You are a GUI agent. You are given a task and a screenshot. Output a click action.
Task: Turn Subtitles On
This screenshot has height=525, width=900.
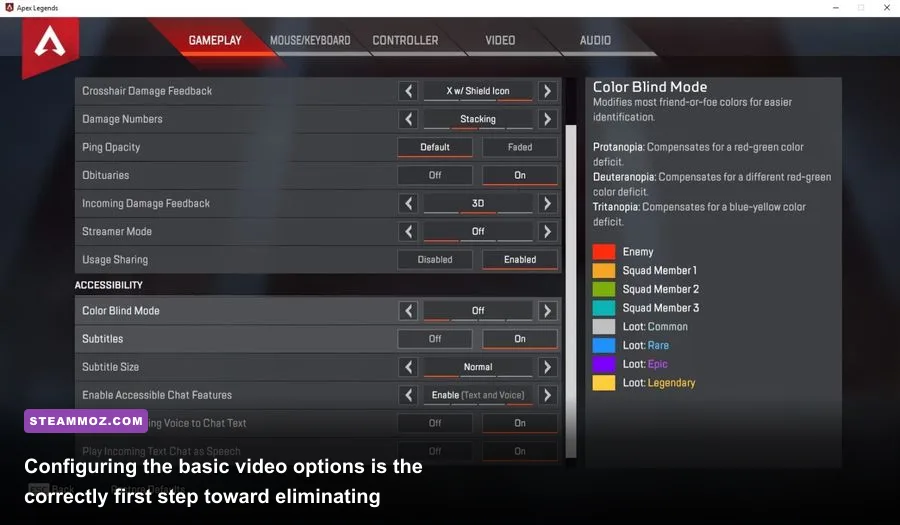tap(520, 339)
